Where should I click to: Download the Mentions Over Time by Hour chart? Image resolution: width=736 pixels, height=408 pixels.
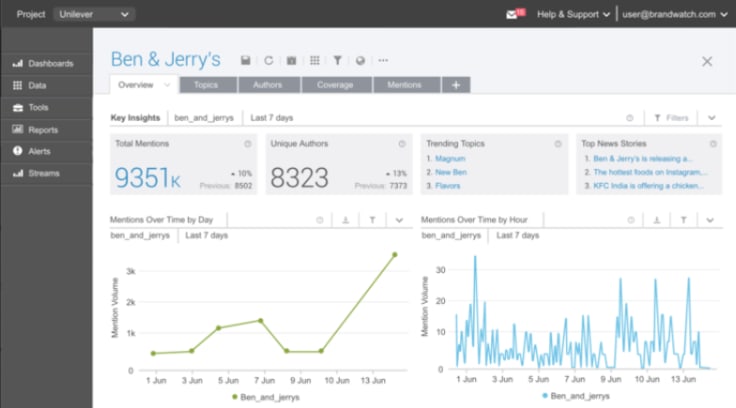point(657,220)
